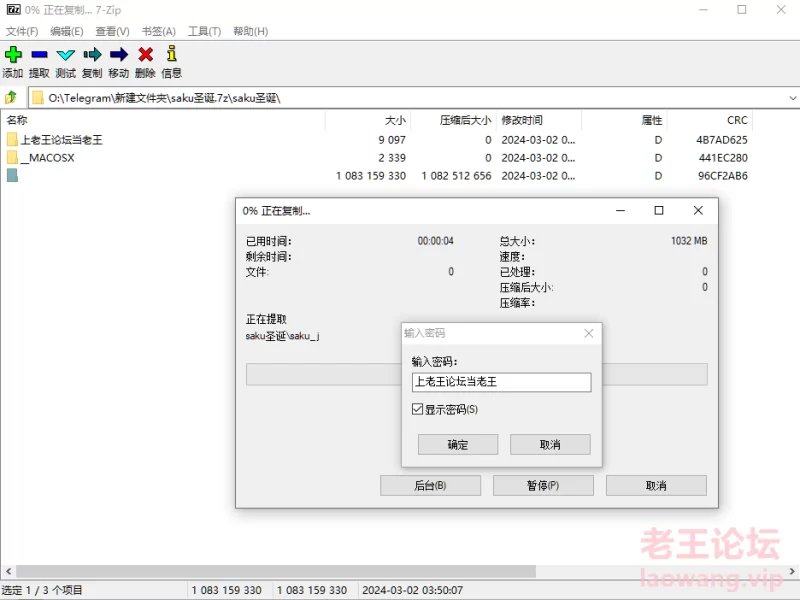
Task: Click packed size 1 082 512 656
Action: [x=456, y=176]
